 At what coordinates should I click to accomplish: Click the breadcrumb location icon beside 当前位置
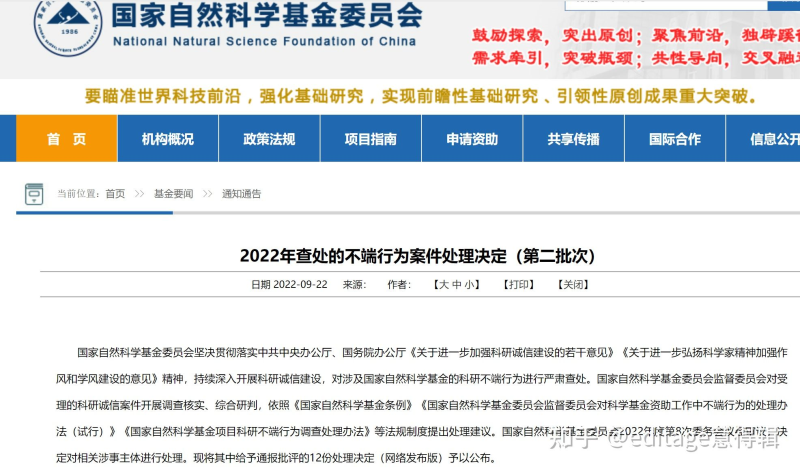[33, 193]
